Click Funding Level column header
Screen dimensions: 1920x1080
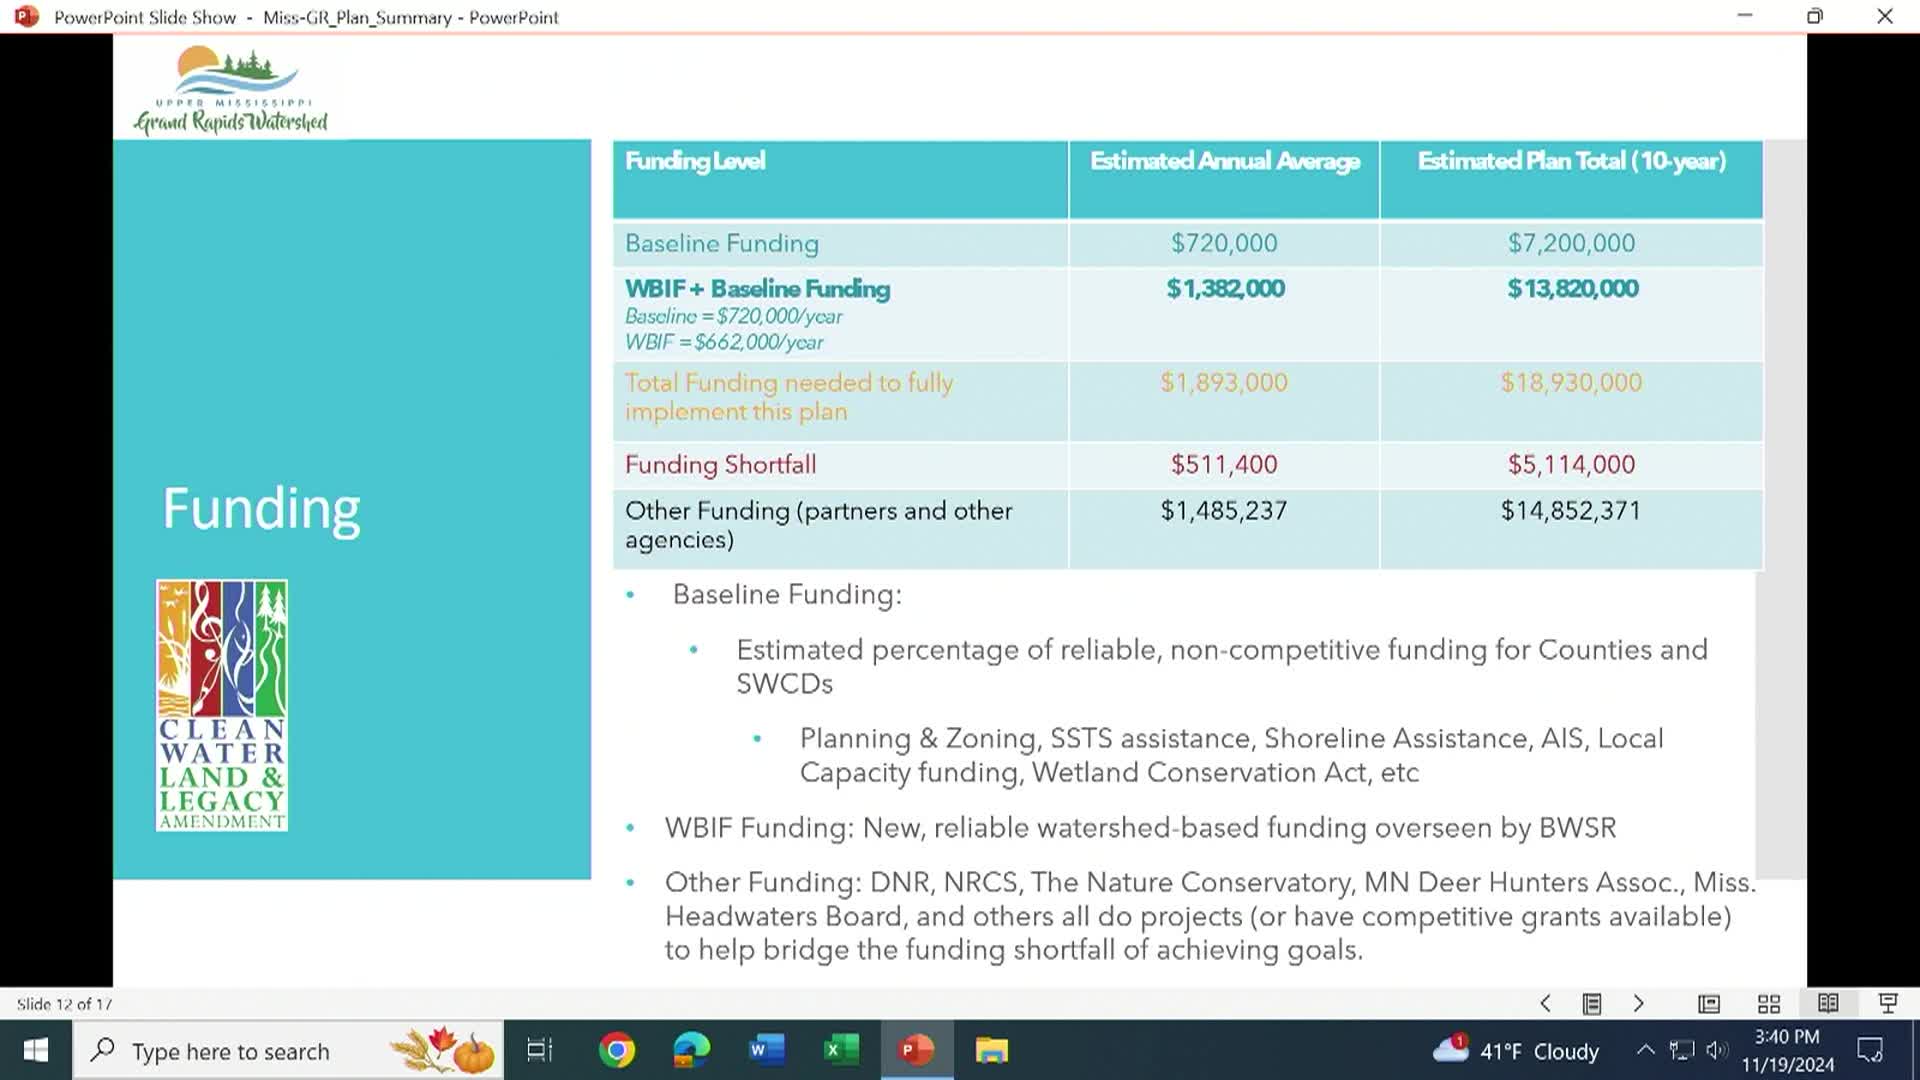pos(695,161)
